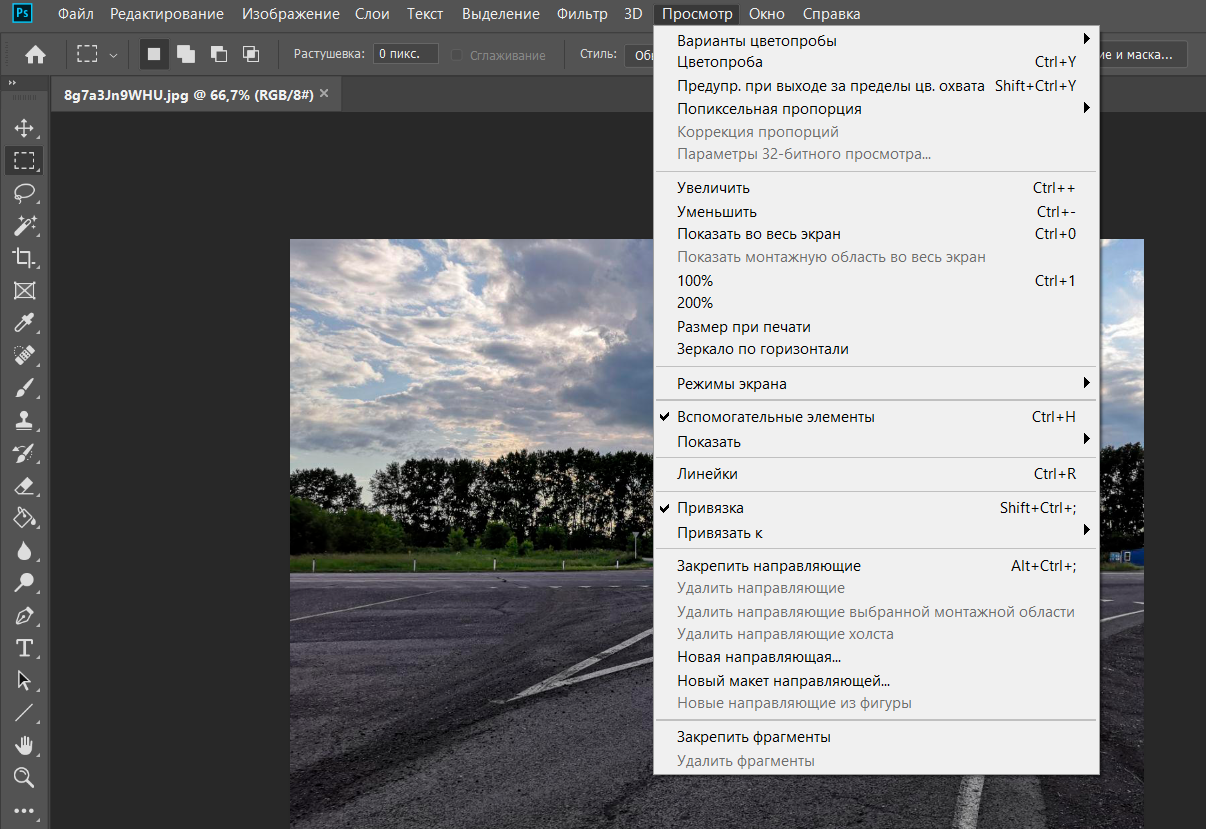The image size is (1206, 829).
Task: Choose the Horizontal Type tool
Action: 24,647
